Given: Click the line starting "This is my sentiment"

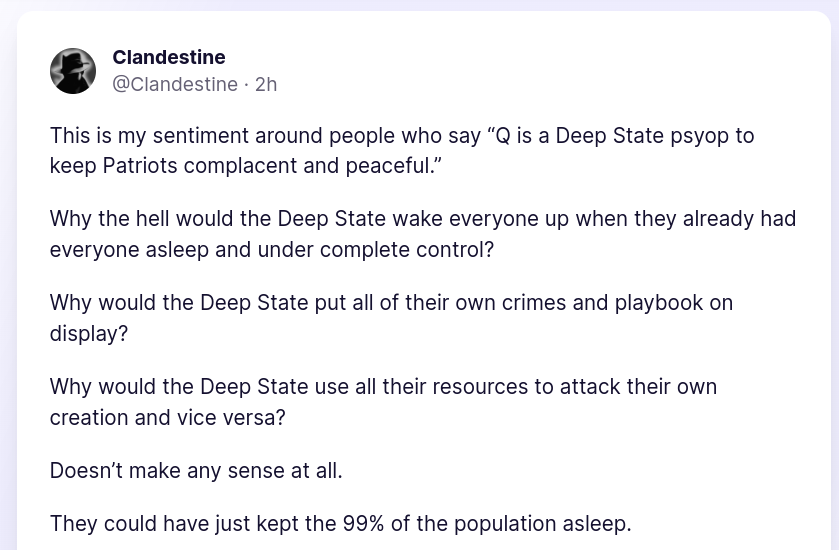Looking at the screenshot, I should (x=400, y=135).
